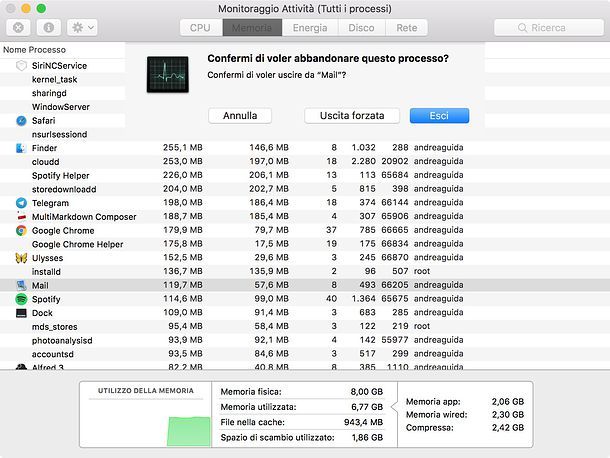Click the 'Utilizzo della memoria' heading
Viewport: 610px width, 458px height.
(146, 391)
